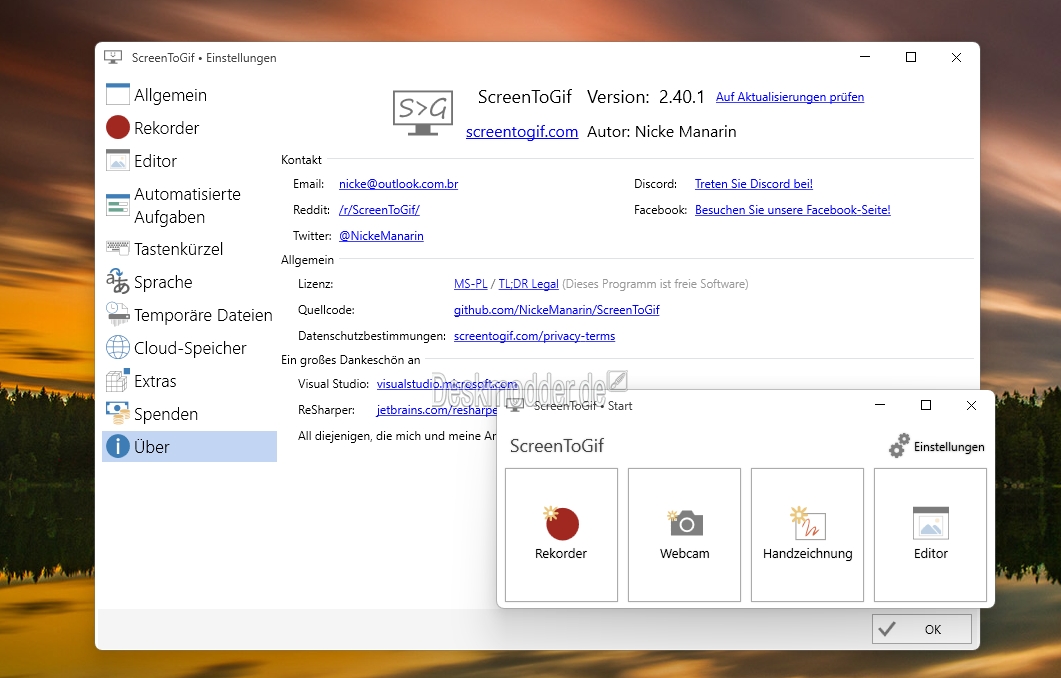
Task: Click the Automatisierte Aufgaben icon
Action: point(118,204)
